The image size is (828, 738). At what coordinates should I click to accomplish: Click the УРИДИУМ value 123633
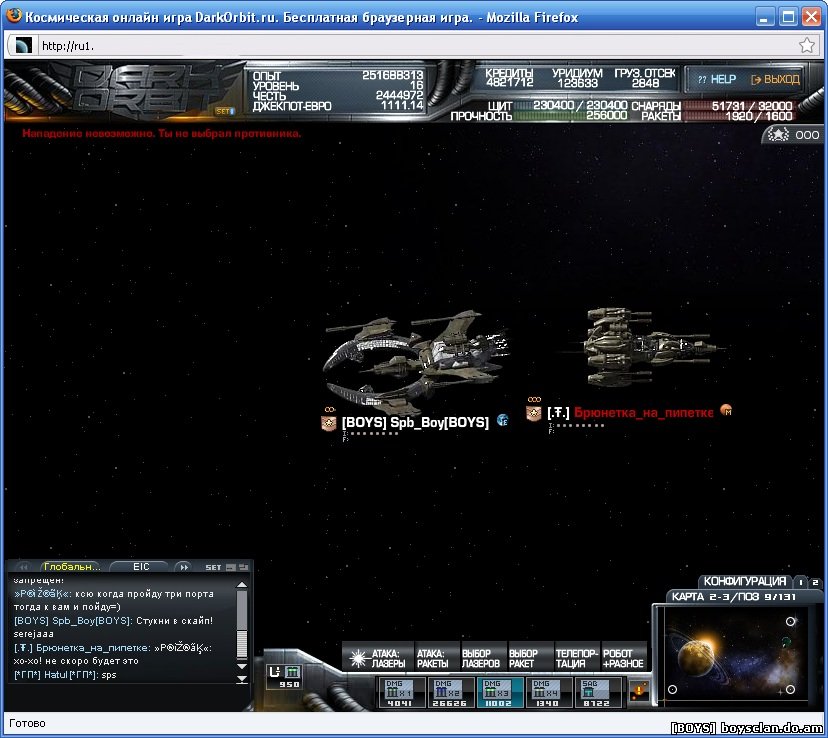(x=577, y=83)
